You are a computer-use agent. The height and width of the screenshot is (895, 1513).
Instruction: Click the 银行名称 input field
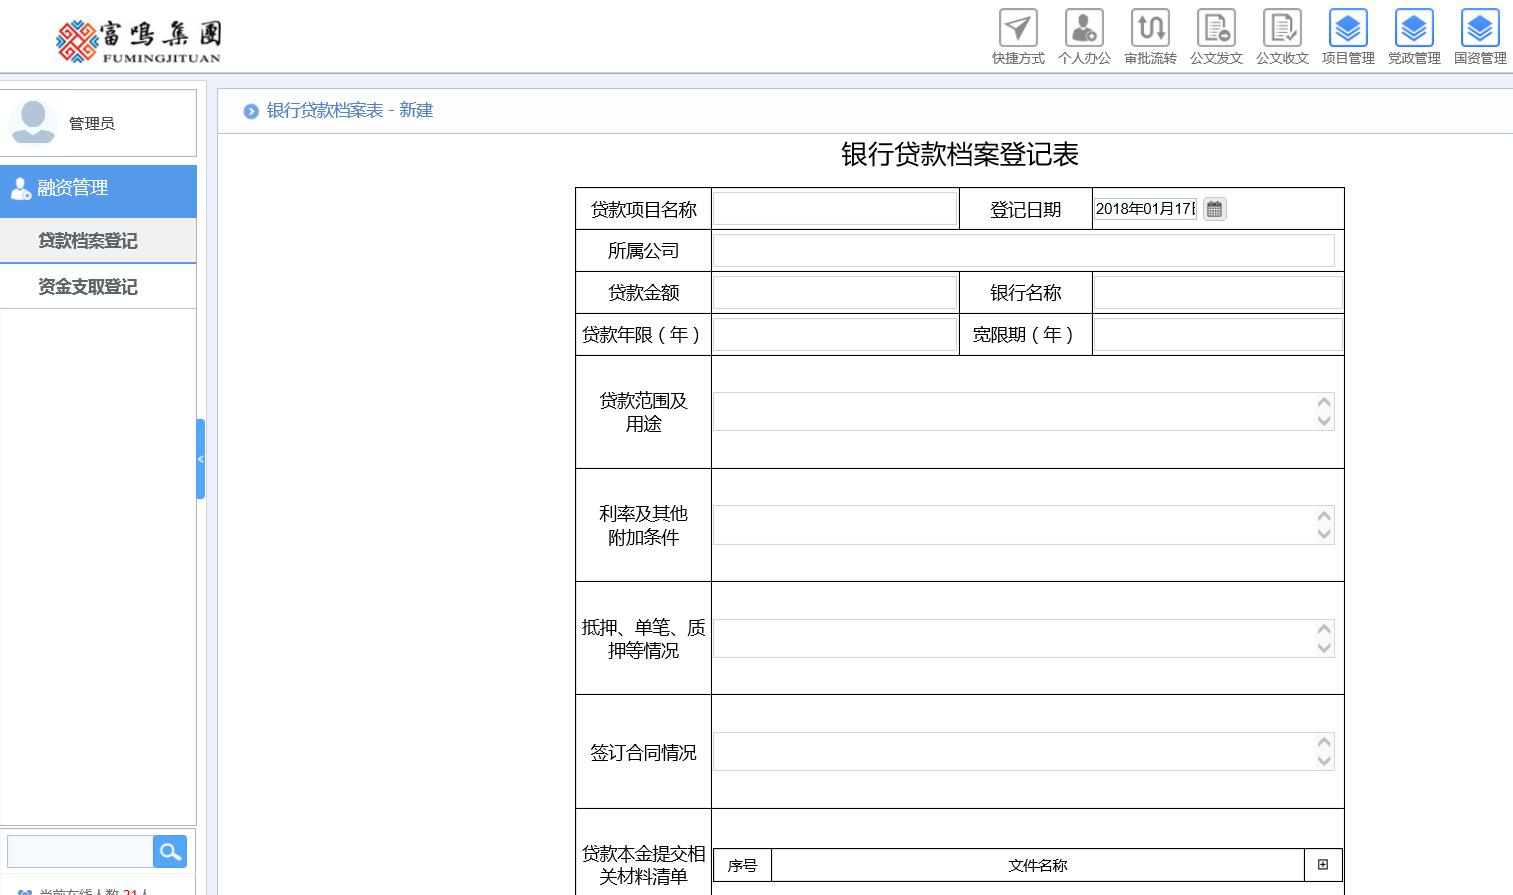click(x=1217, y=293)
